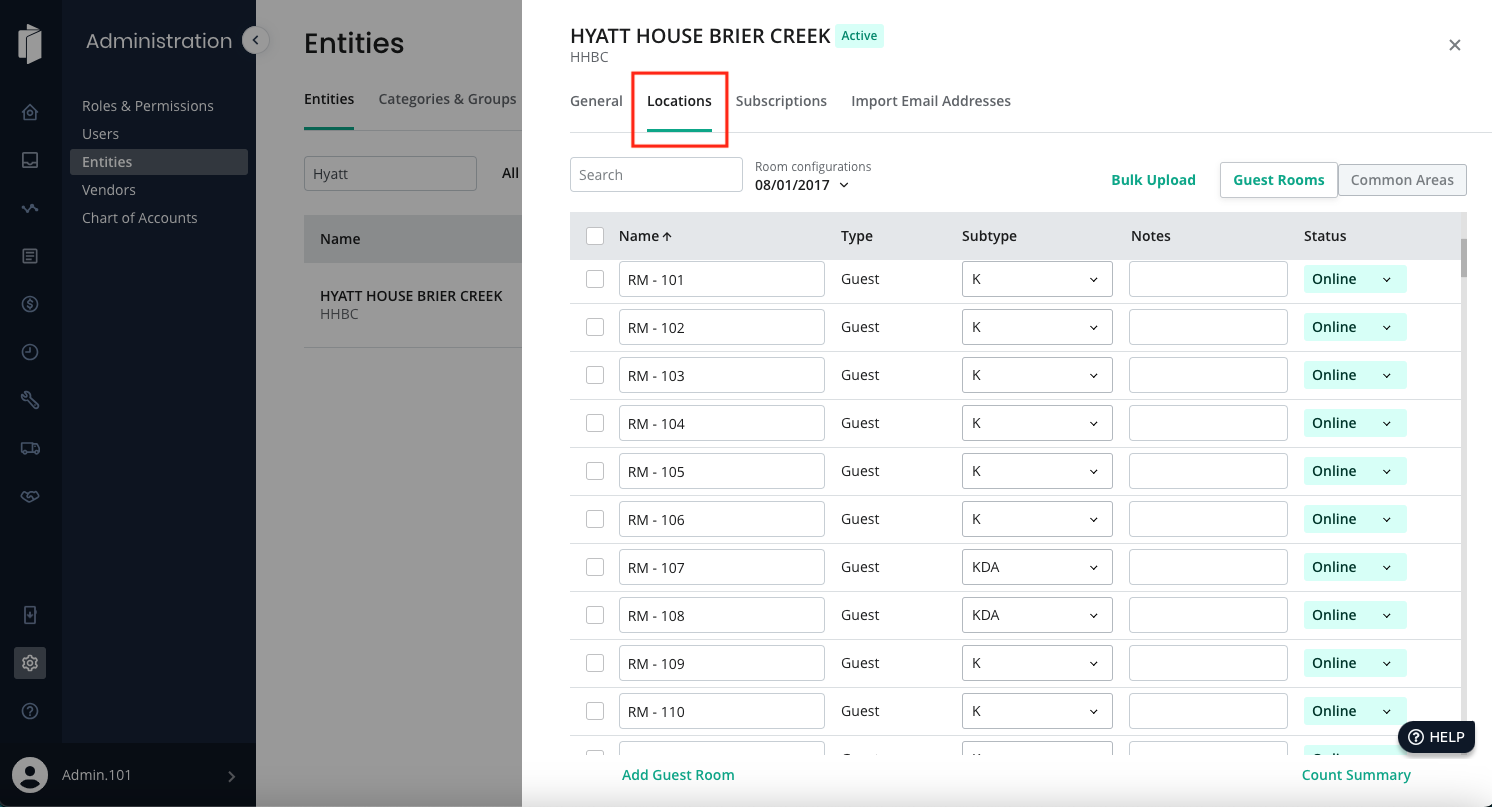The width and height of the screenshot is (1492, 807).
Task: Open subtype dropdown for RM - 108
Action: [x=1037, y=615]
